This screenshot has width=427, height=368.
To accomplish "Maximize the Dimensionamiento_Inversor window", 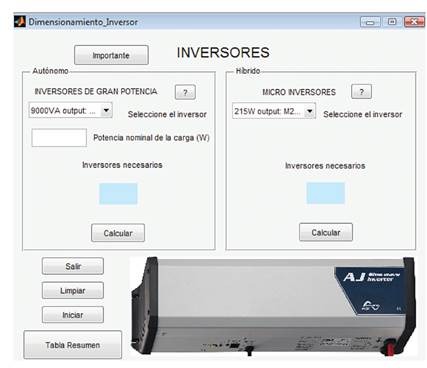I will (x=392, y=22).
